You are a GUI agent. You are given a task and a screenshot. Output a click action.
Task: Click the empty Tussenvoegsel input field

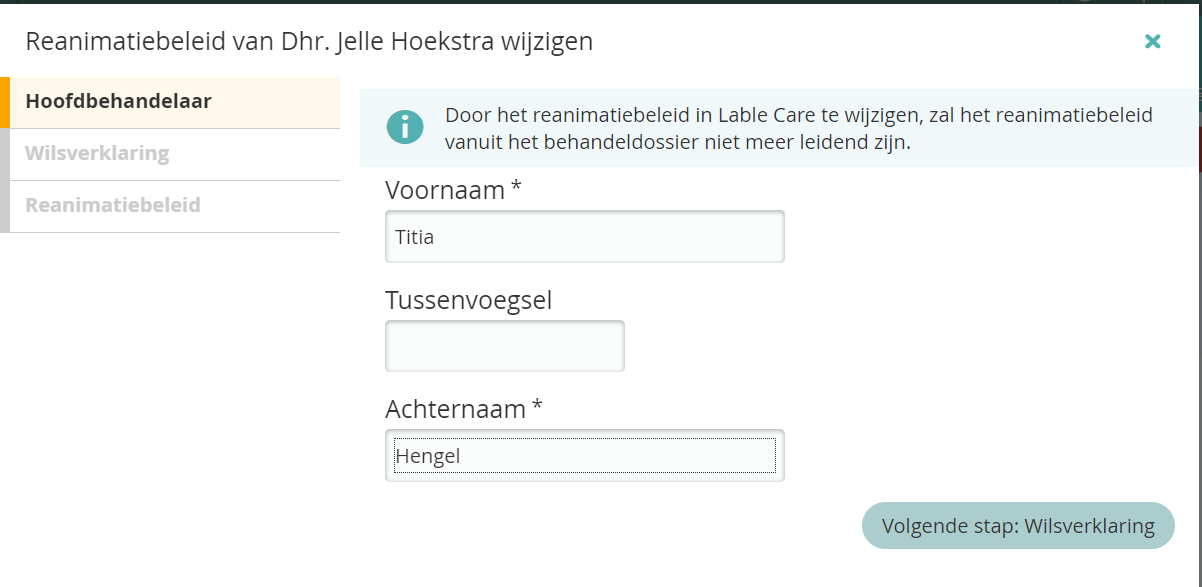(504, 346)
